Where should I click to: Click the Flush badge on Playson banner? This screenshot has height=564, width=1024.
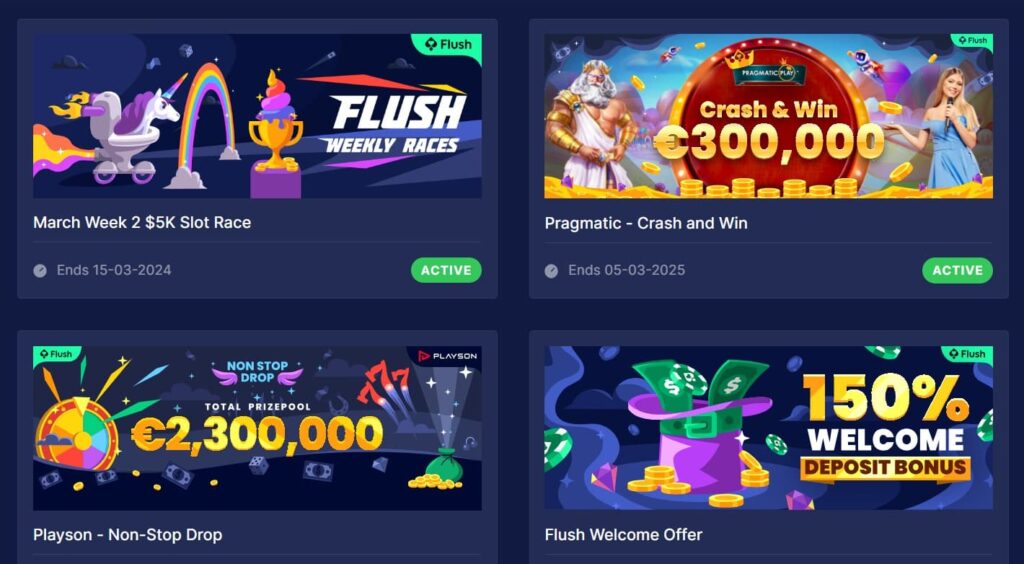[56, 354]
